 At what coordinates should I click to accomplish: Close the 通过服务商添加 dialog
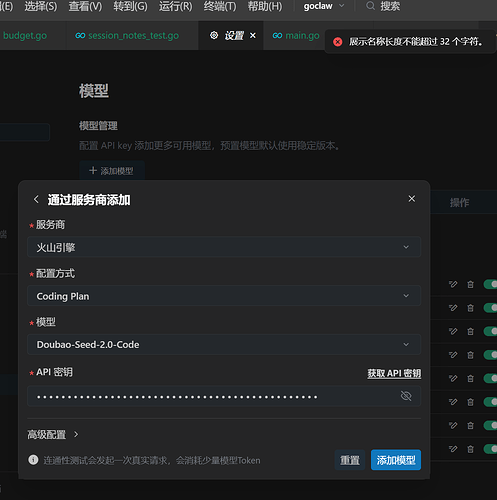pyautogui.click(x=412, y=199)
